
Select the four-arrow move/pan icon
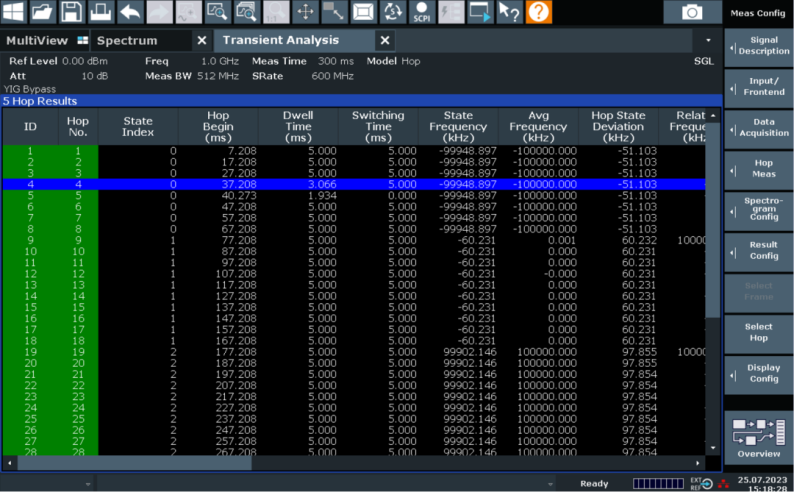[305, 12]
